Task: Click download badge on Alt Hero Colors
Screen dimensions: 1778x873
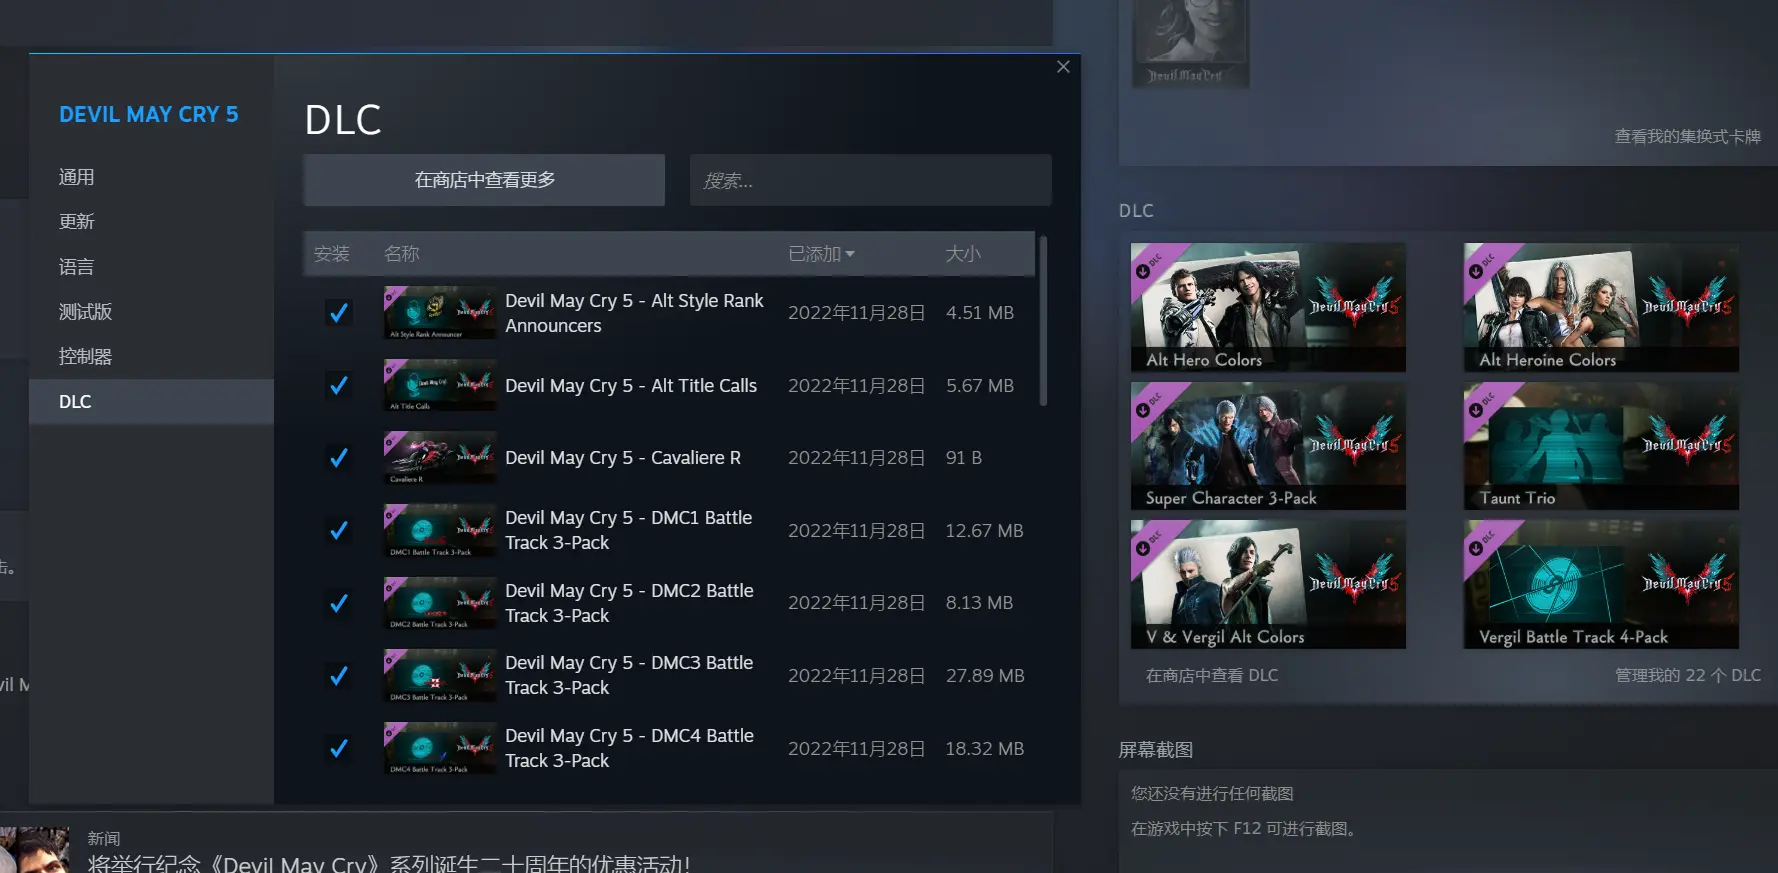Action: coord(1142,271)
